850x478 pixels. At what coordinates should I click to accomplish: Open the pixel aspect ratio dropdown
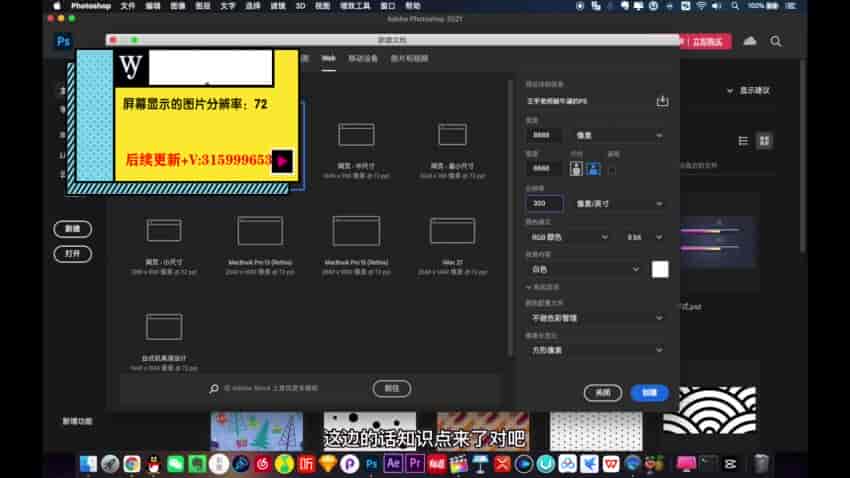click(596, 350)
